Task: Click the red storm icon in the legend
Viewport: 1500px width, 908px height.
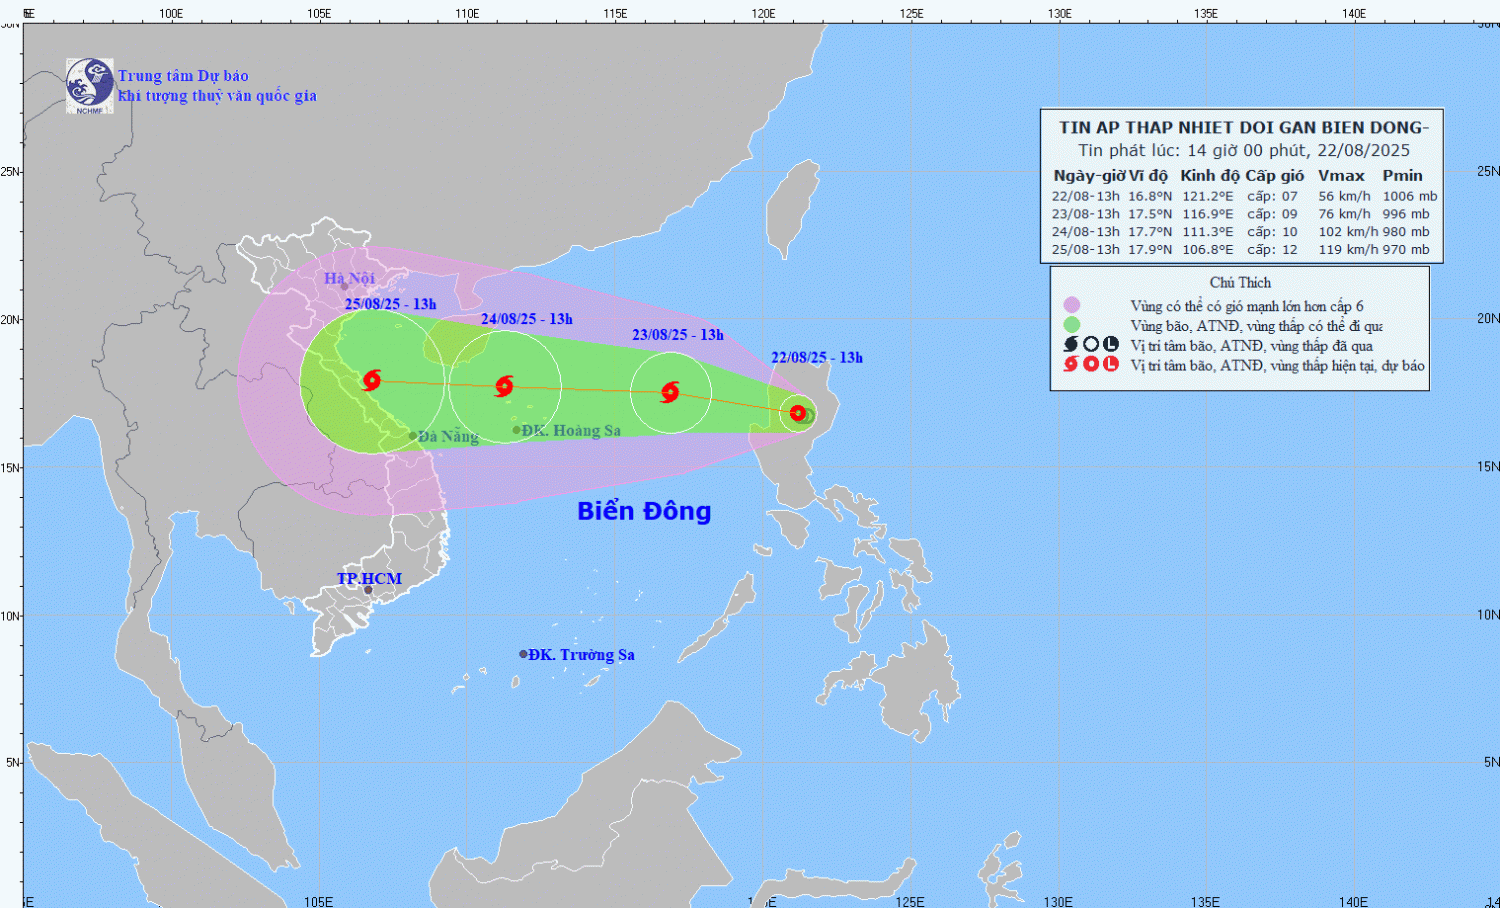Action: (x=1071, y=364)
